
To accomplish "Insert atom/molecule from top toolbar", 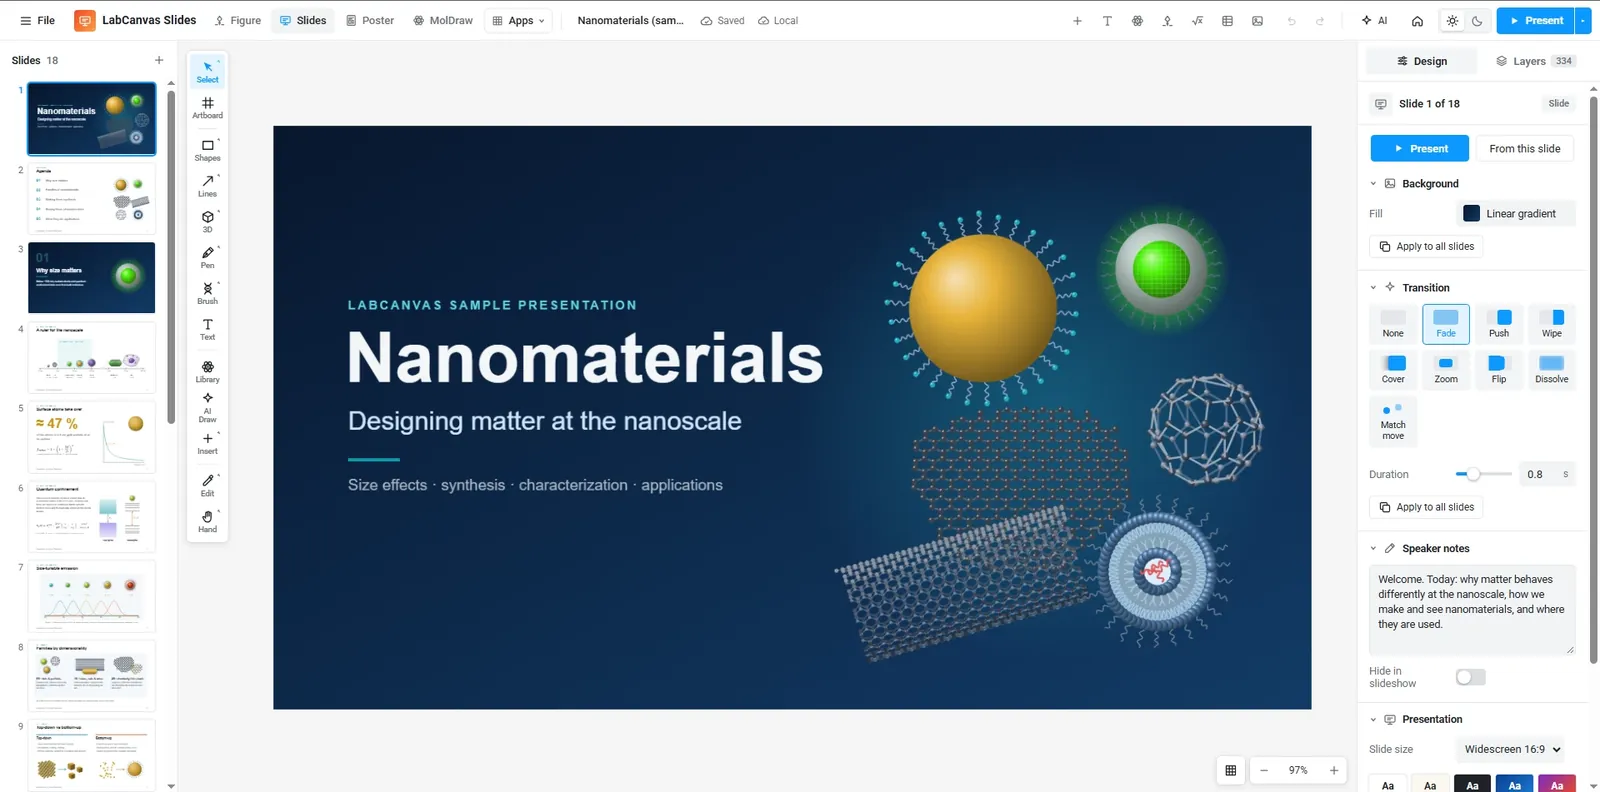I will [x=1137, y=20].
